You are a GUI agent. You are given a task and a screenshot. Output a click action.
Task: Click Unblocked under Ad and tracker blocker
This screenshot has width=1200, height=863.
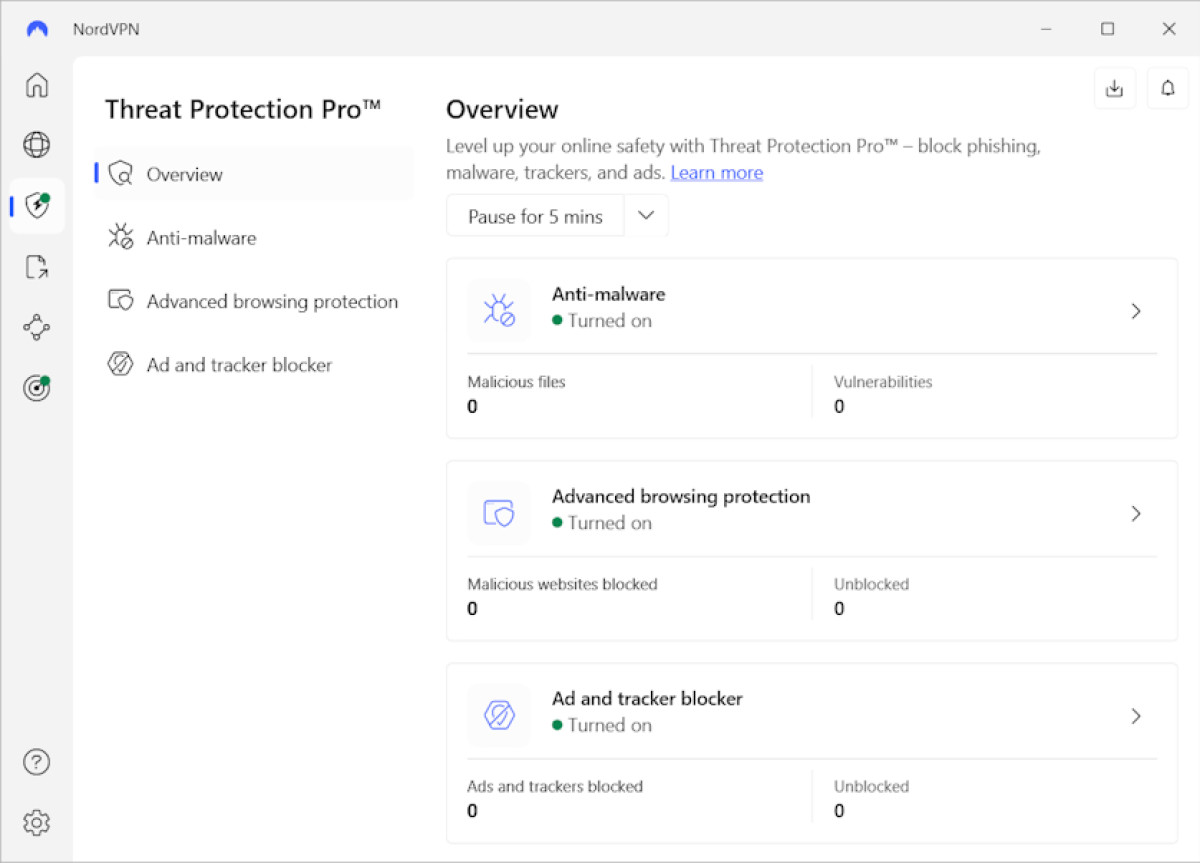pos(872,786)
